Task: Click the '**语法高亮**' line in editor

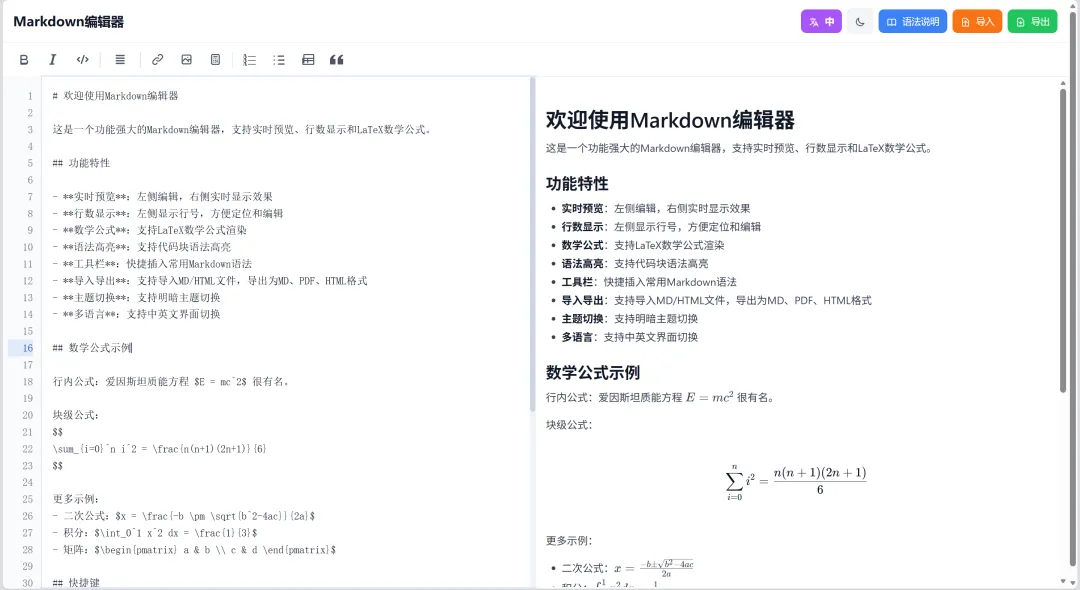Action: [x=142, y=247]
